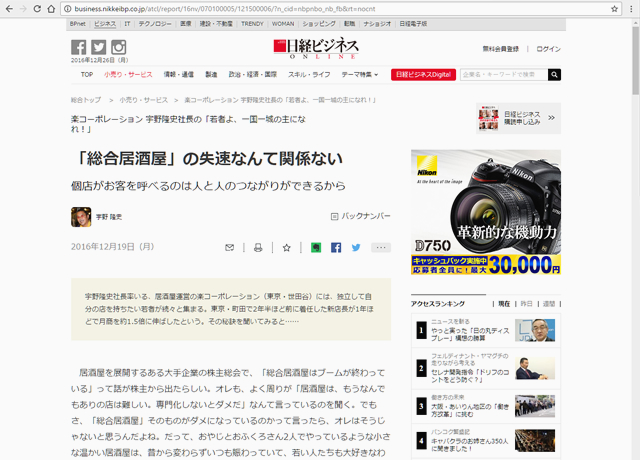Bookmark the article with star icon
This screenshot has height=460, width=640.
tap(286, 247)
